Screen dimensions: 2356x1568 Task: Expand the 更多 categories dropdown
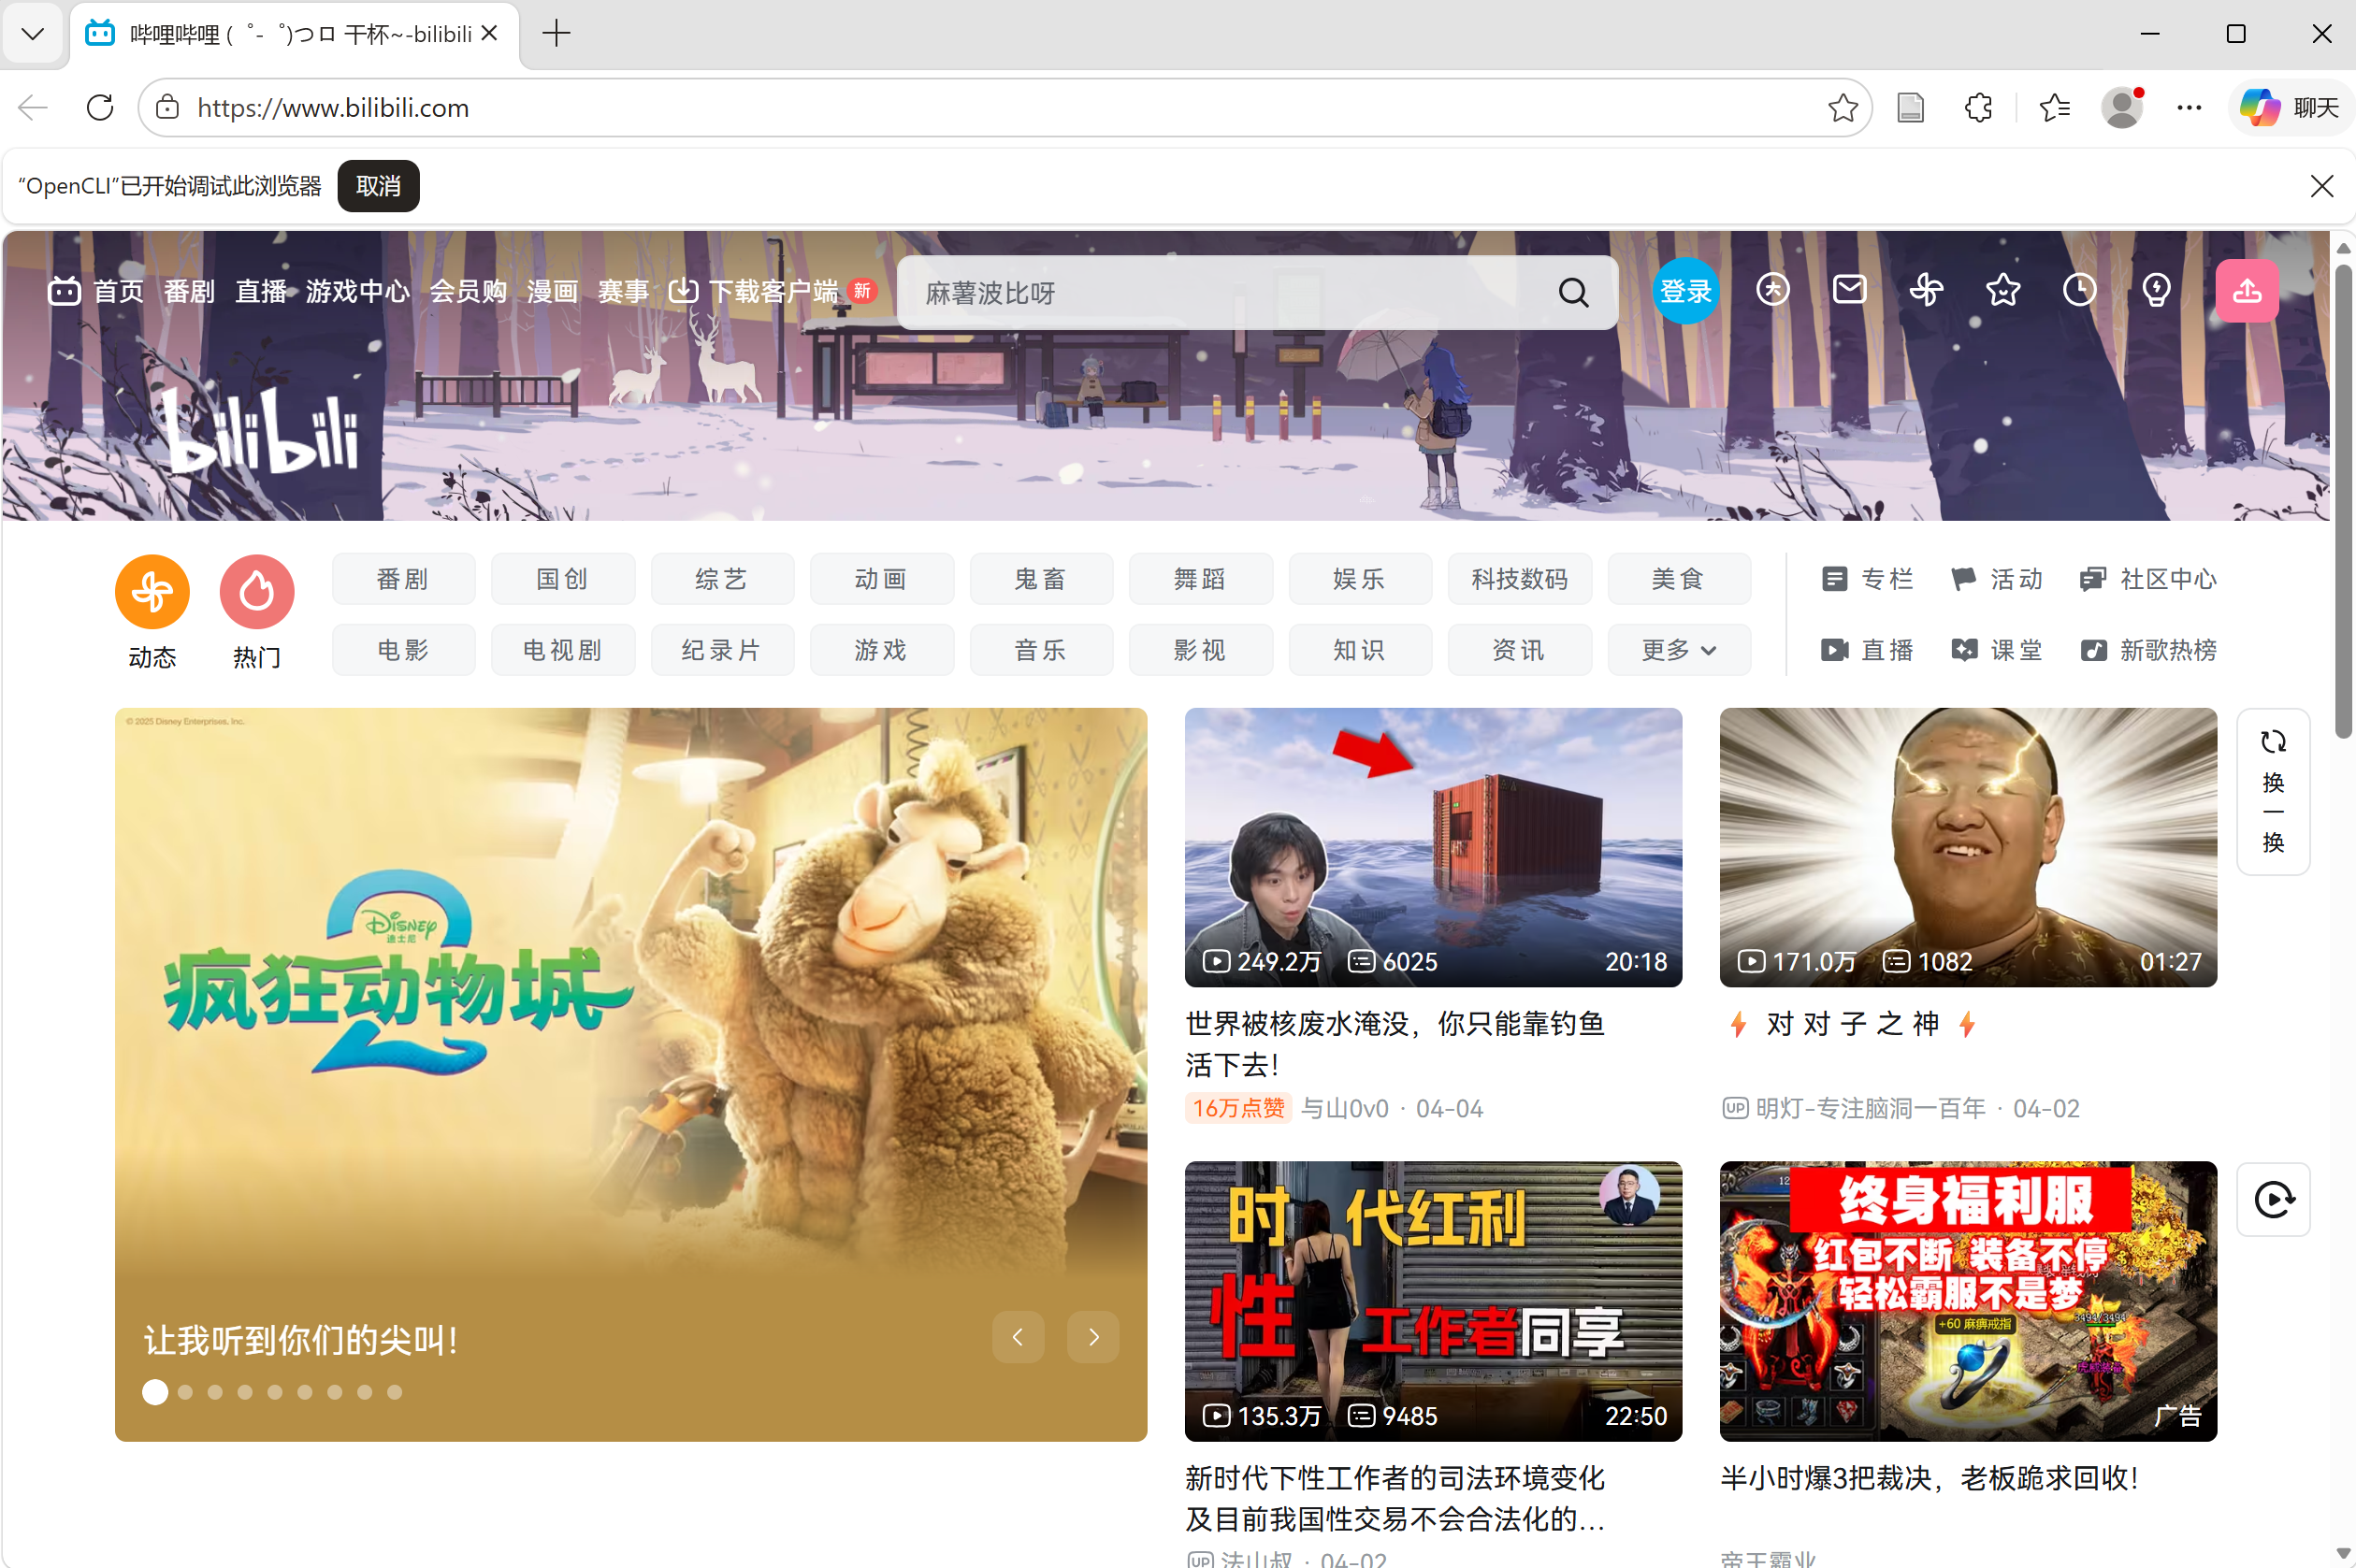pos(1678,650)
